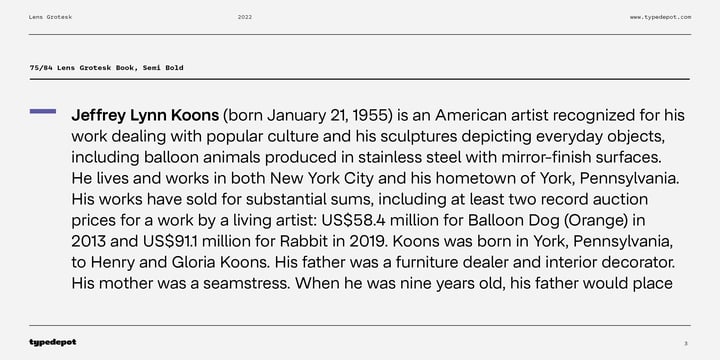Click the Lens Grotesk header label
Screen dimensions: 720x360
(x=51, y=17)
